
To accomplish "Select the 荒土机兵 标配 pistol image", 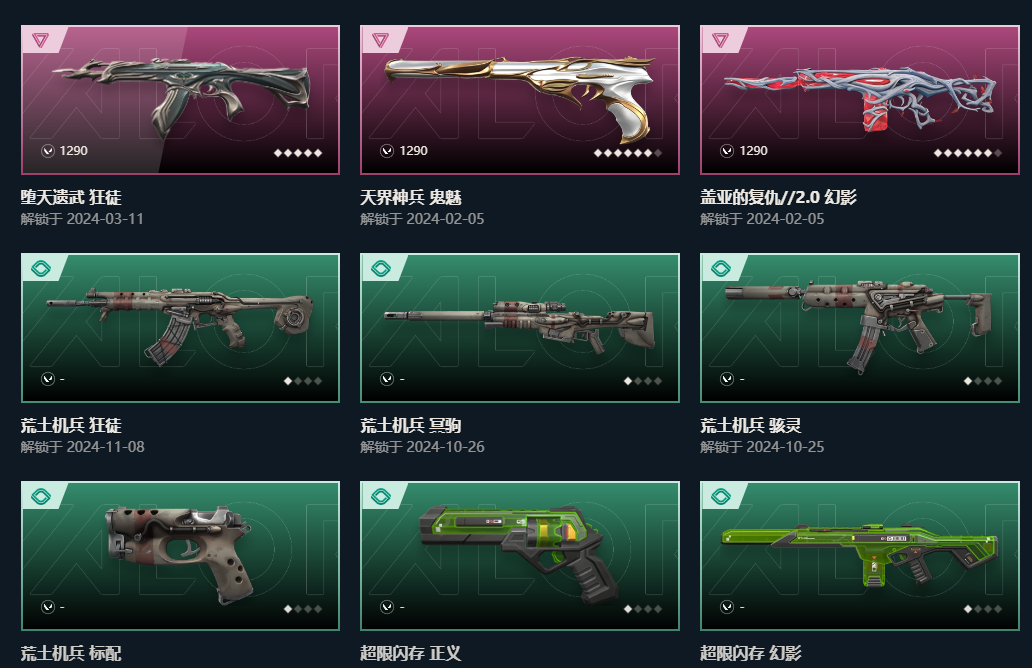I will pos(179,552).
